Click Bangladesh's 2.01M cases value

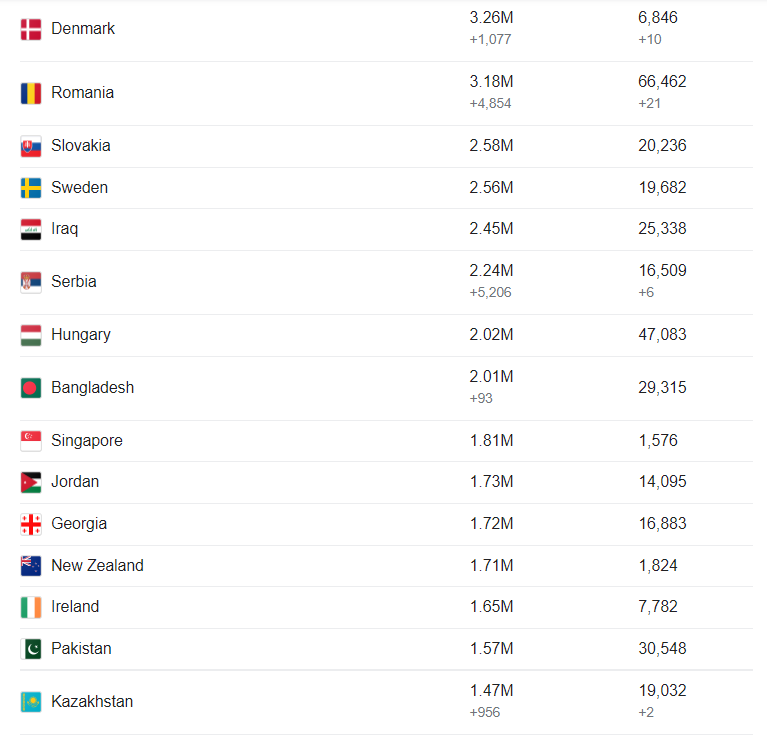pyautogui.click(x=491, y=377)
